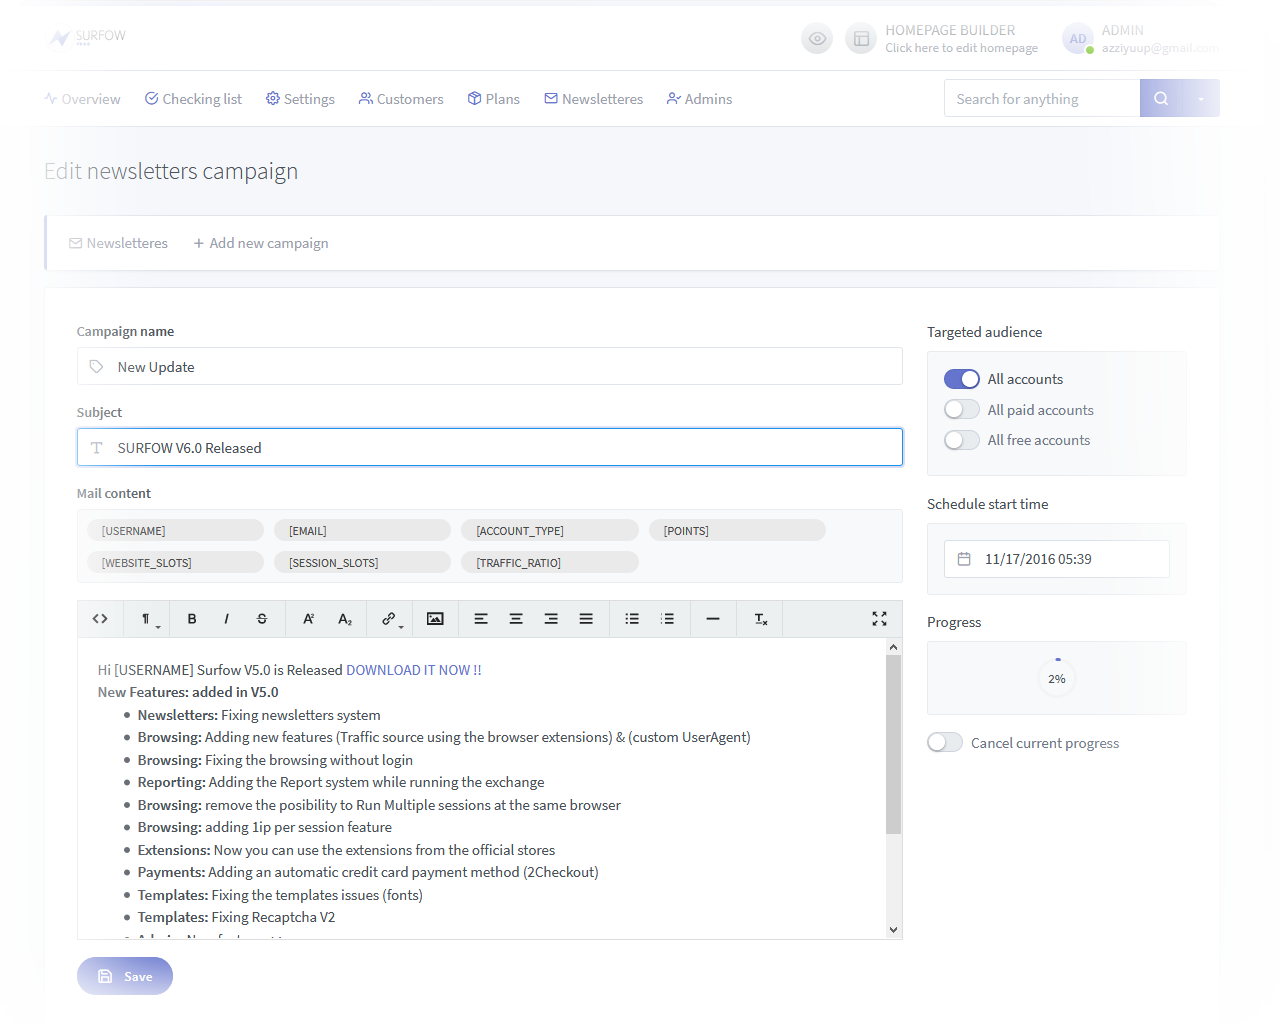Insert [EMAIL] placeholder tag

[363, 531]
